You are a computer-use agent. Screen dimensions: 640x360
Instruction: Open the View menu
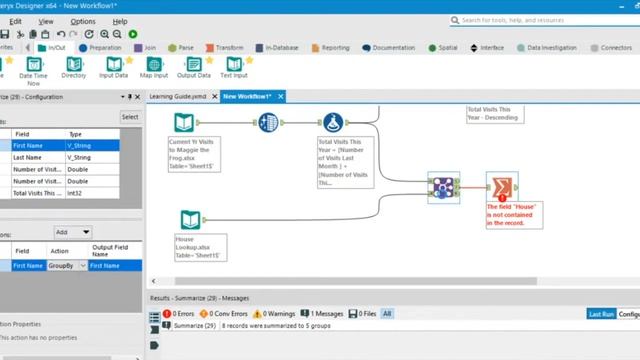(x=46, y=21)
